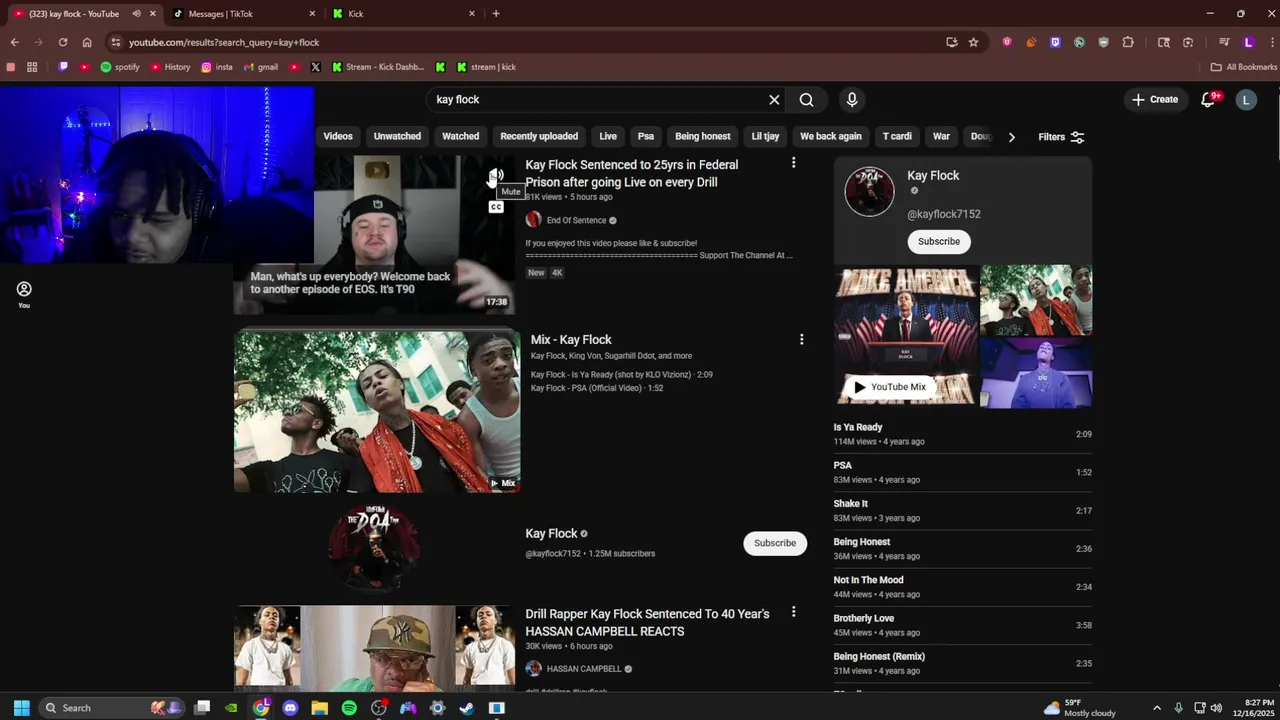This screenshot has width=1280, height=720.
Task: Play Not In The Mood track
Action: [x=962, y=587]
